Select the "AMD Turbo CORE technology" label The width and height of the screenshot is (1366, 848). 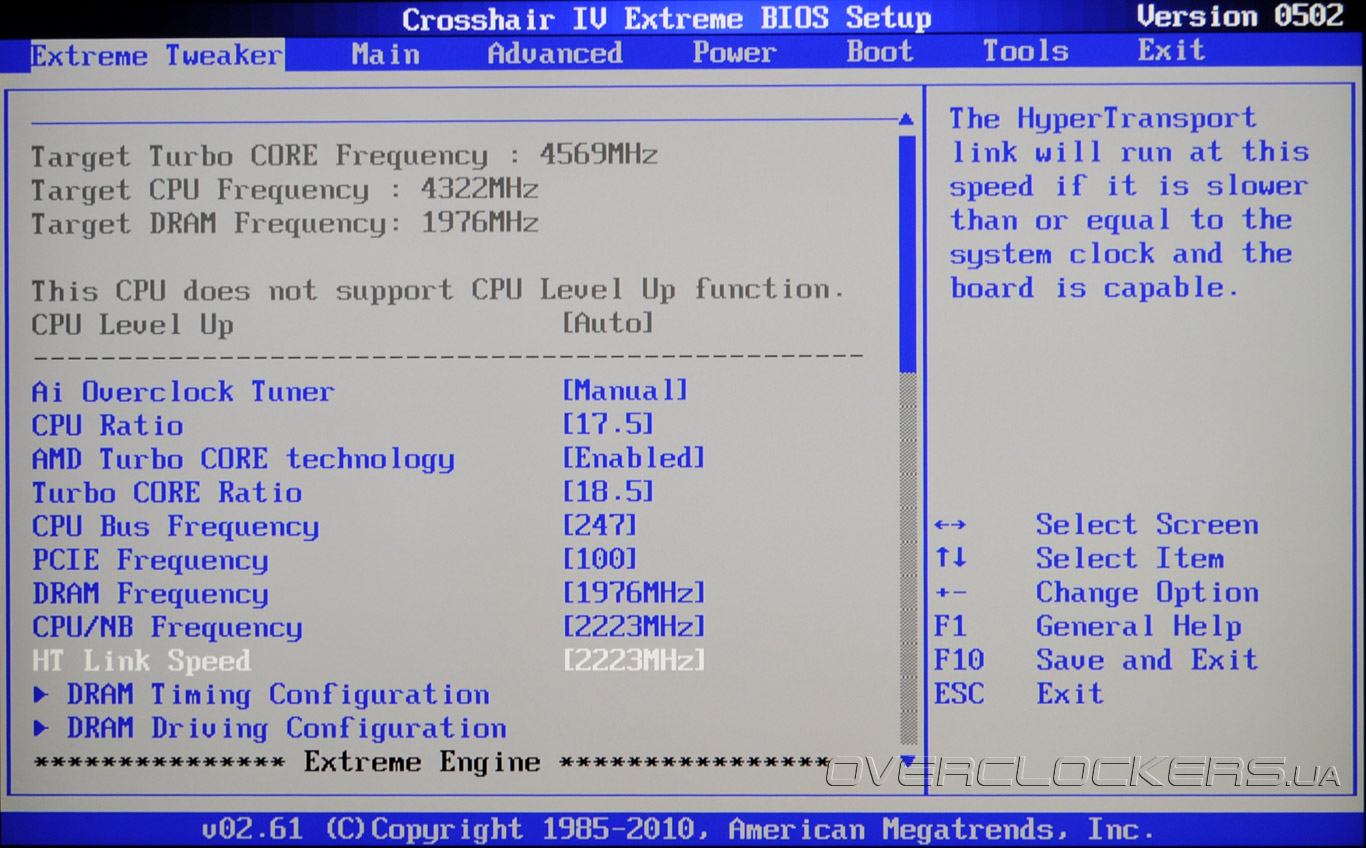243,459
